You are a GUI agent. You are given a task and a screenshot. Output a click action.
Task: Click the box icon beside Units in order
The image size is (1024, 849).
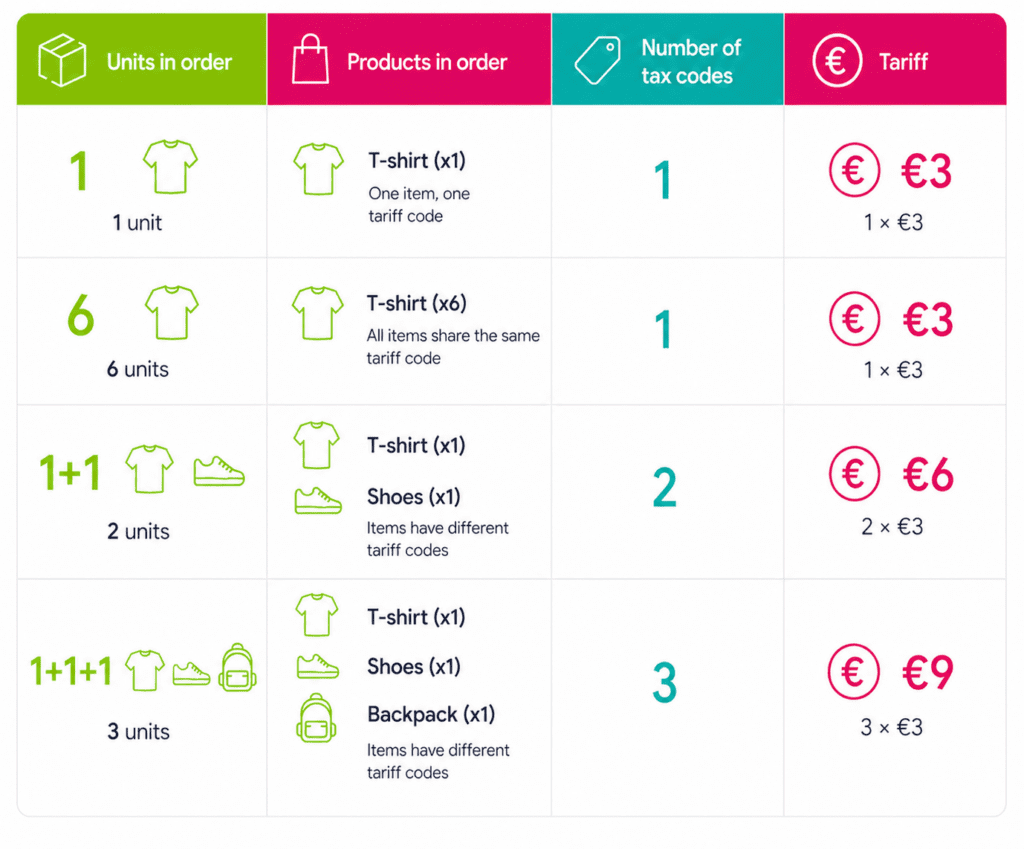coord(62,61)
